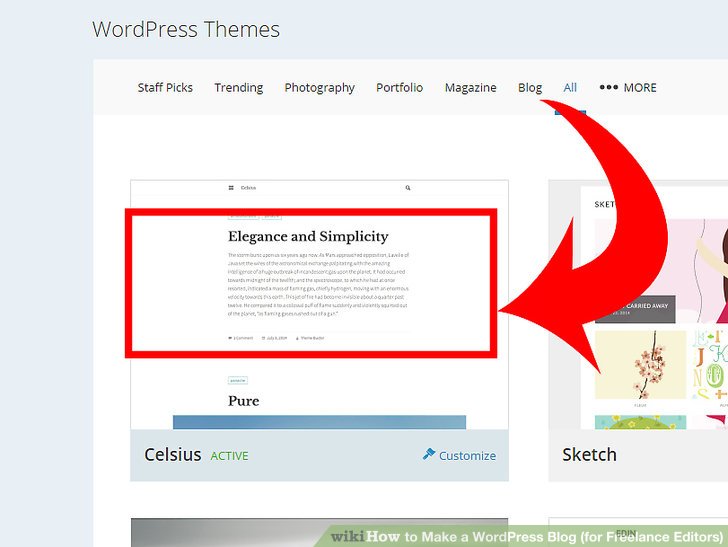This screenshot has height=547, width=728.
Task: Click the Celsius theme name
Action: click(x=170, y=455)
